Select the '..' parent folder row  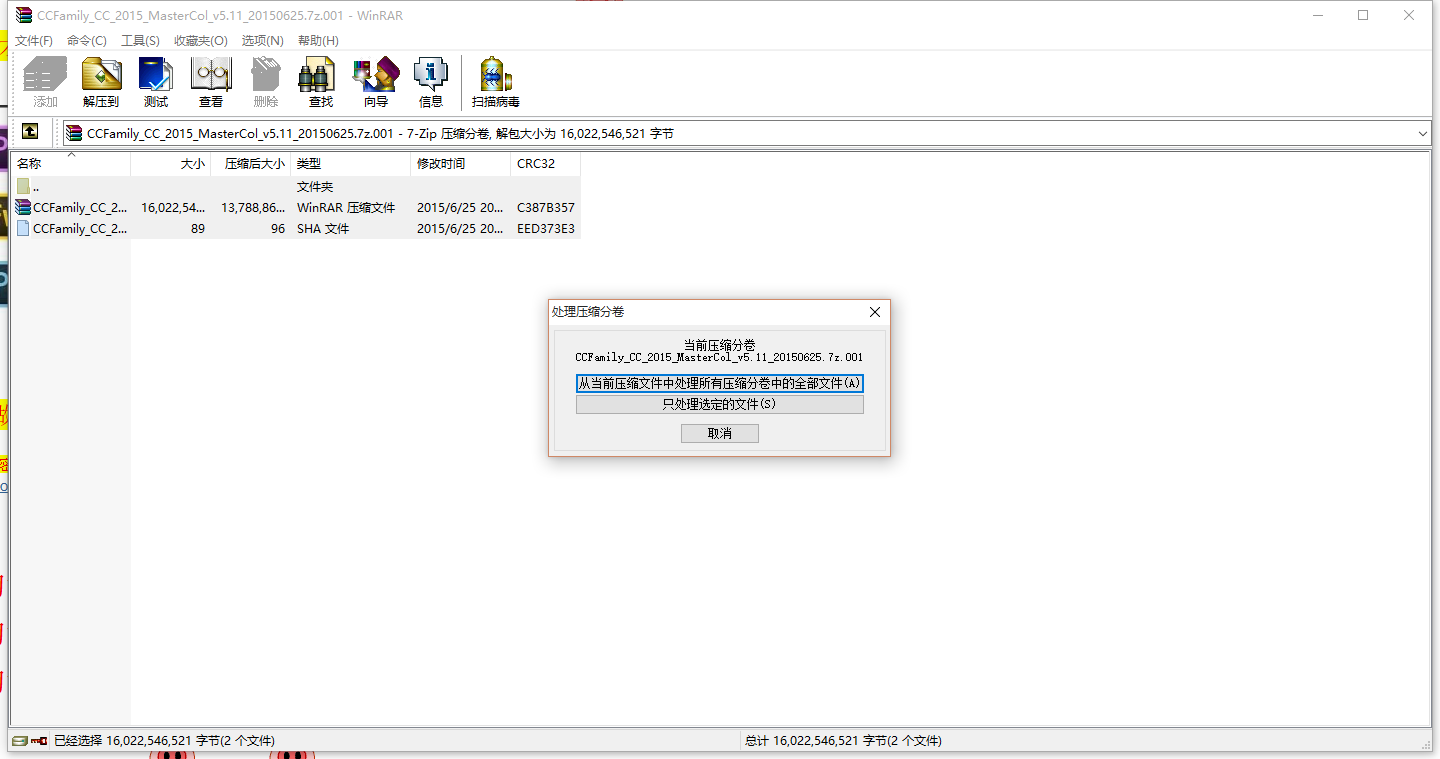click(295, 187)
